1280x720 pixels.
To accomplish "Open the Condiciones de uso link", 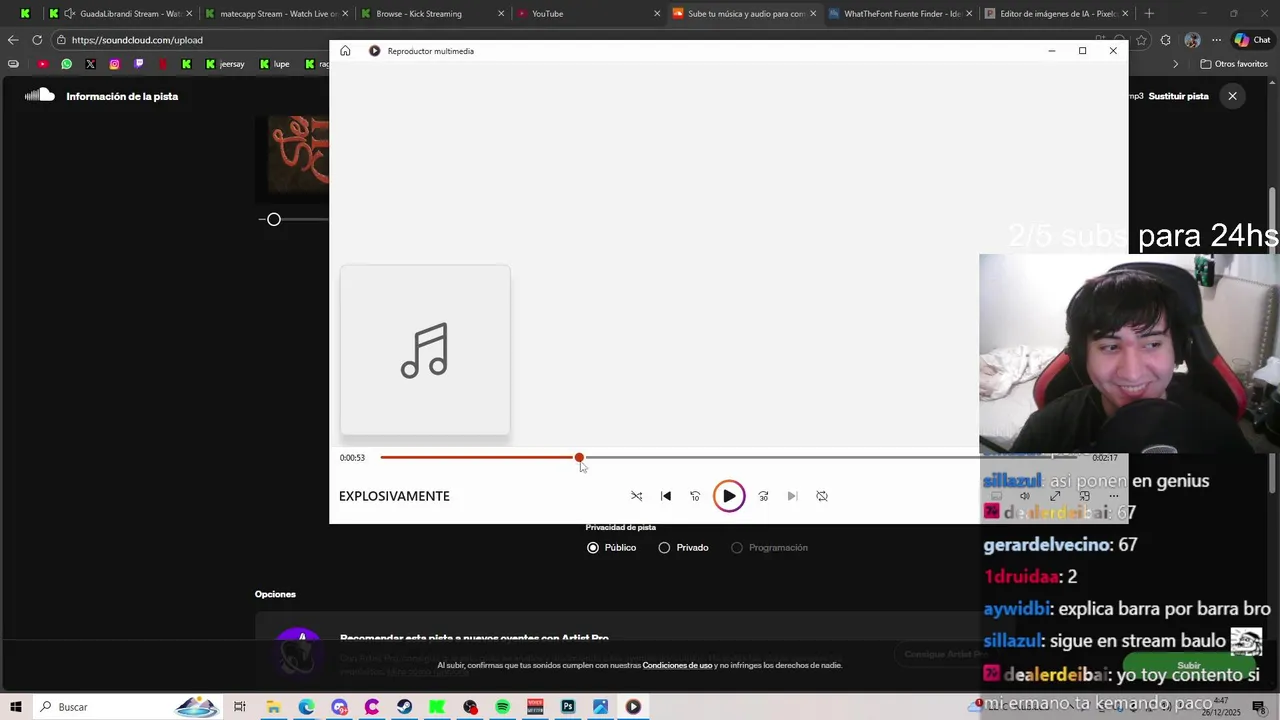I will [x=677, y=665].
